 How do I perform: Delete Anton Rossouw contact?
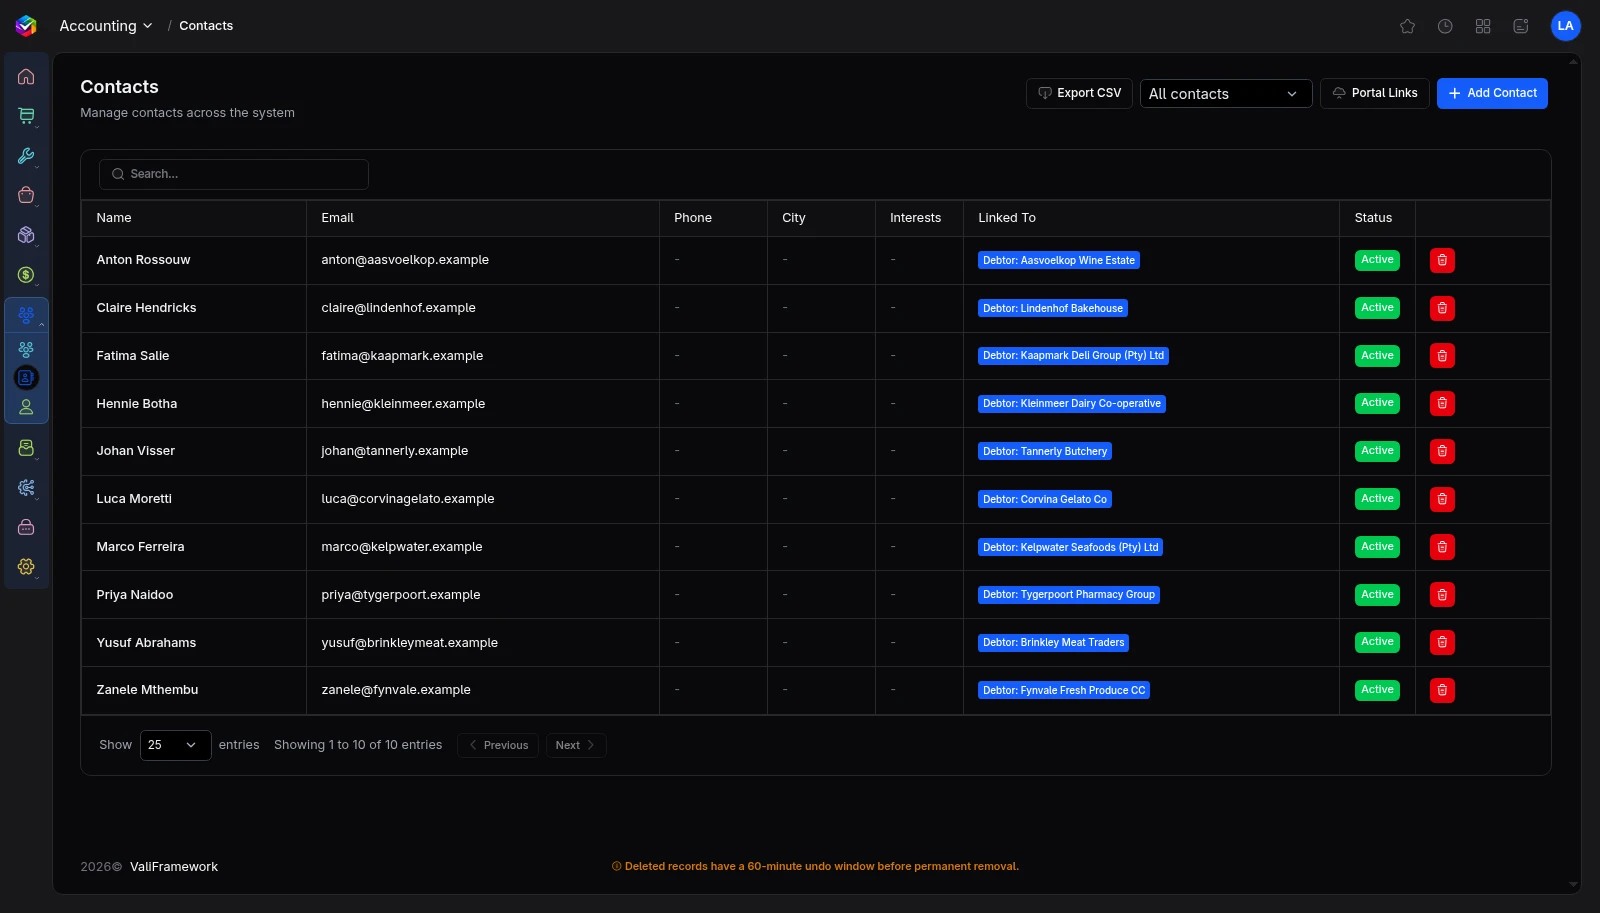(1442, 260)
